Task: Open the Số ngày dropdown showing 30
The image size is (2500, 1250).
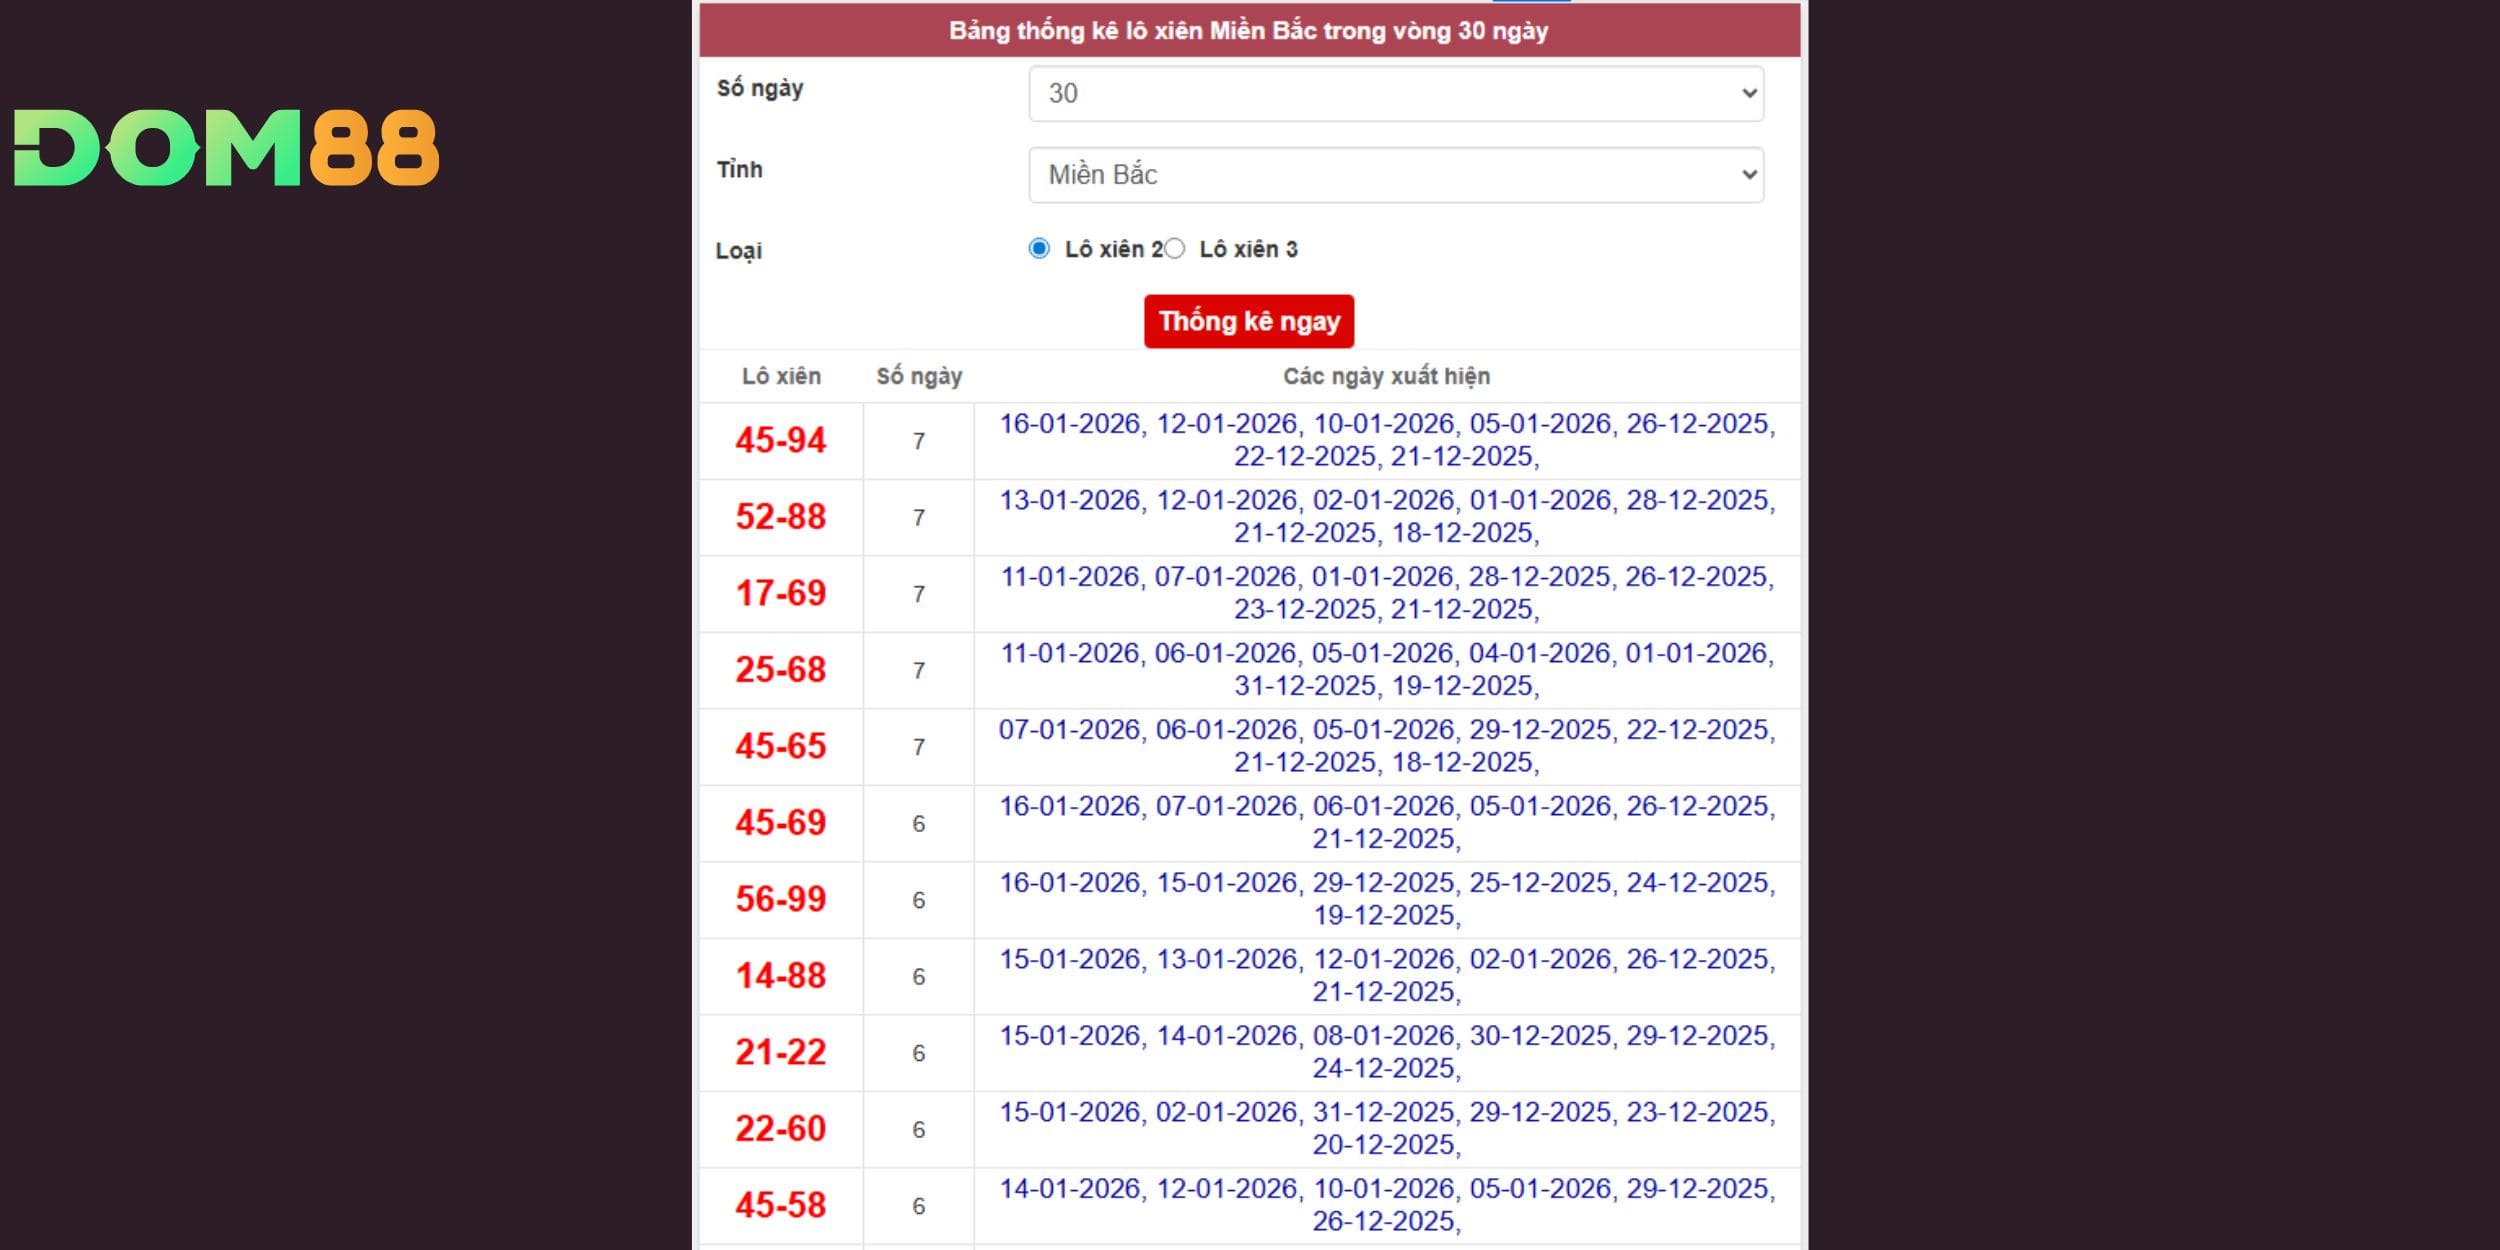Action: pos(1395,94)
